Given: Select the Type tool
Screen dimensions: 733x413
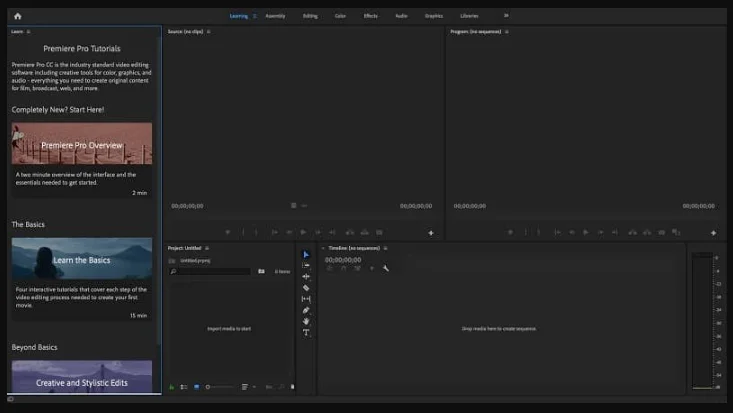Looking at the screenshot, I should tap(306, 333).
